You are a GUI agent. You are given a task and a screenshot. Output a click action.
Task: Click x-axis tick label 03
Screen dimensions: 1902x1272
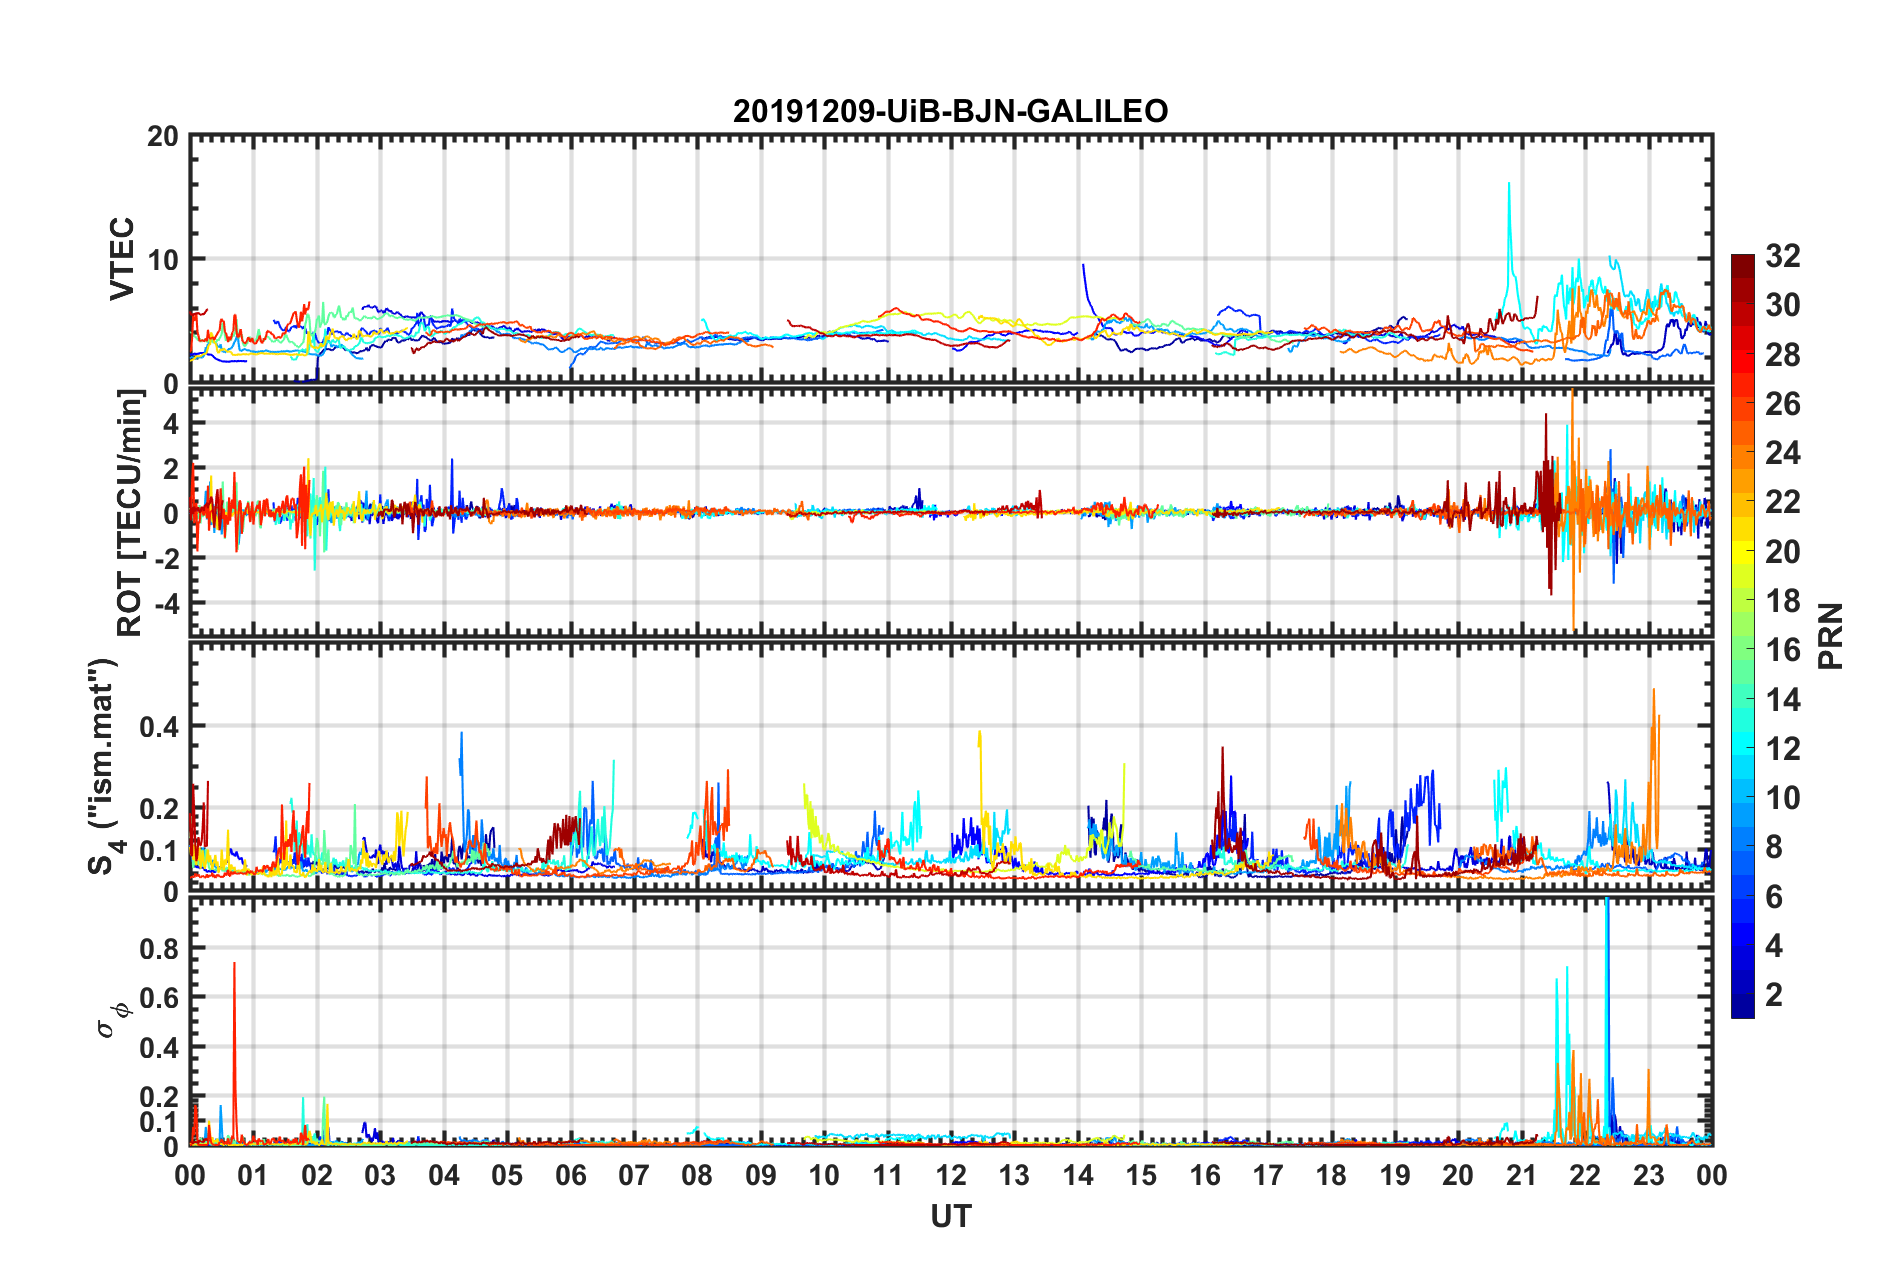[x=380, y=1175]
